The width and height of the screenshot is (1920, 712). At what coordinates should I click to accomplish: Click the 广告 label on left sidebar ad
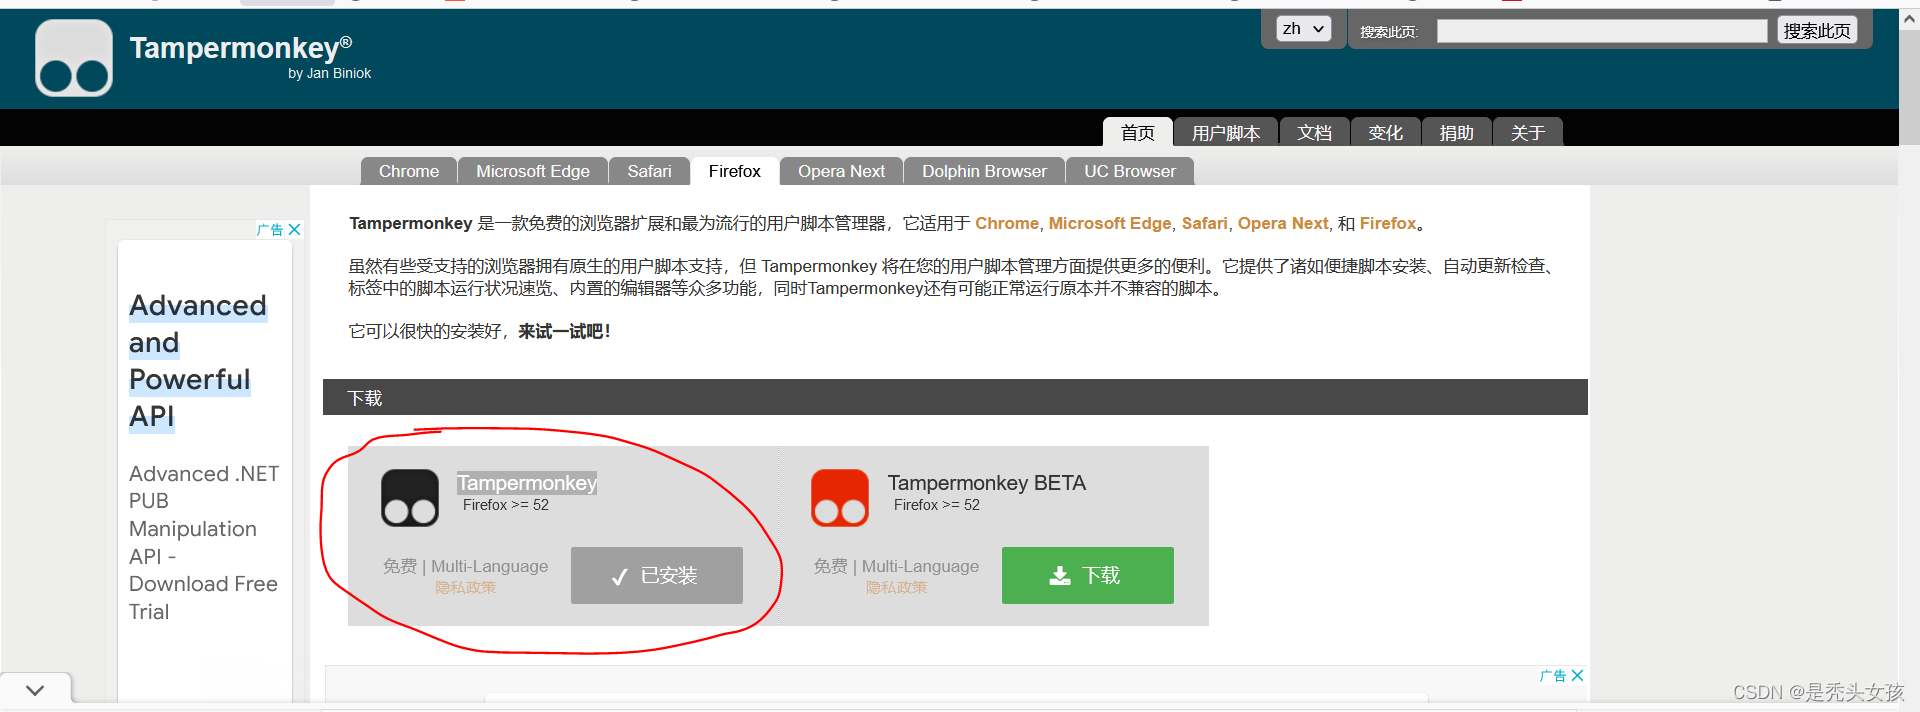(x=270, y=229)
